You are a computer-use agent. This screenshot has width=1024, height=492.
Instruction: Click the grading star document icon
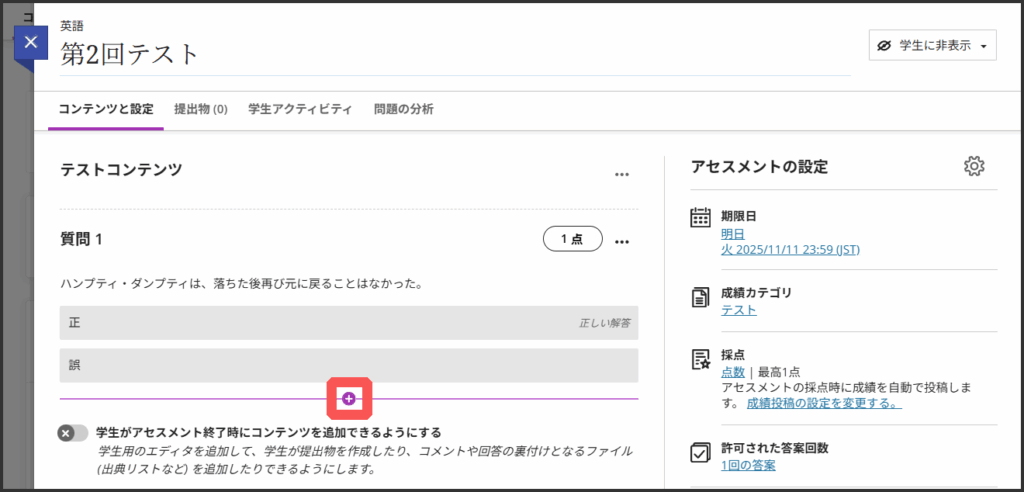pos(701,359)
